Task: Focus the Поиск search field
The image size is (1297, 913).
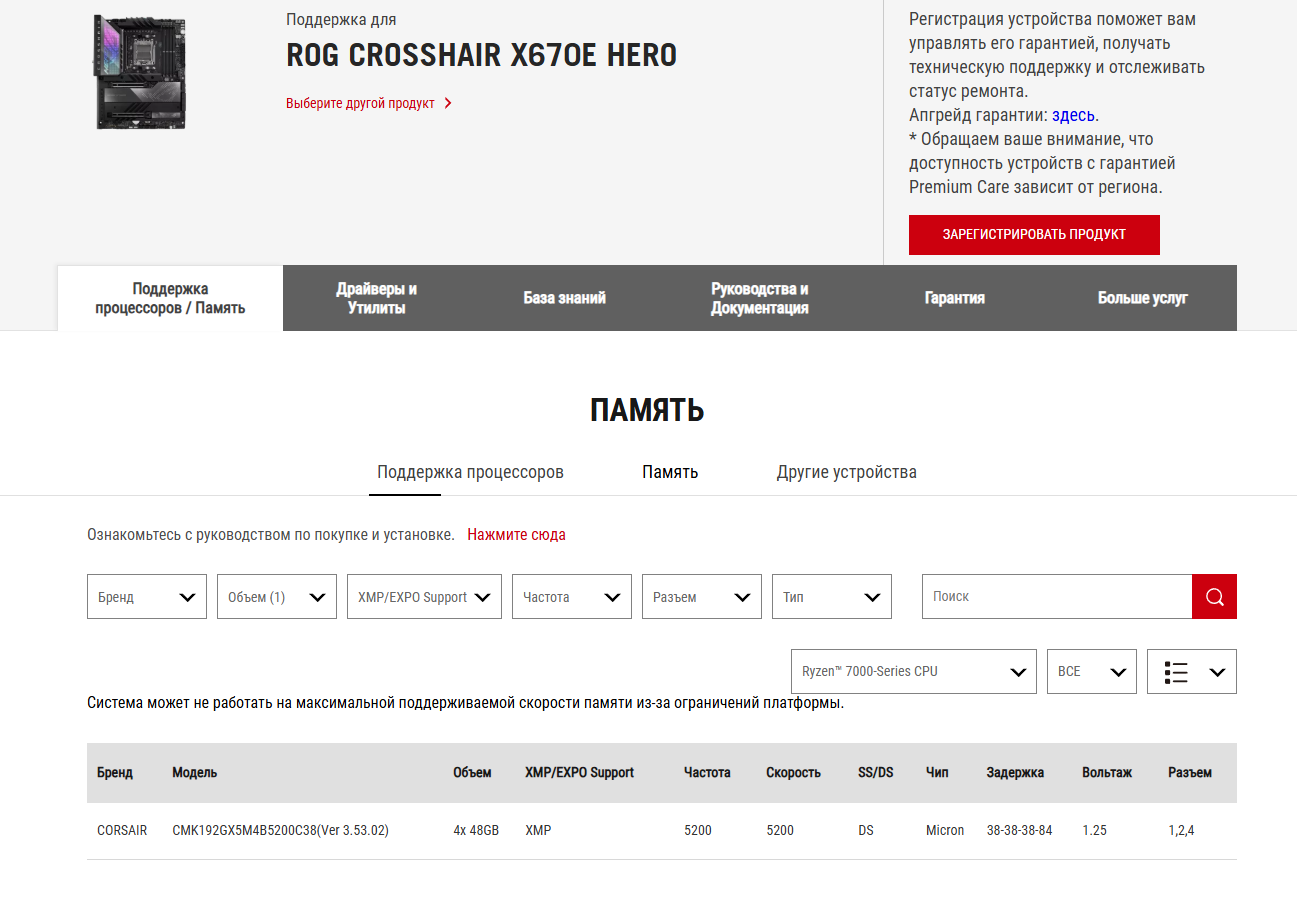Action: (x=1057, y=596)
